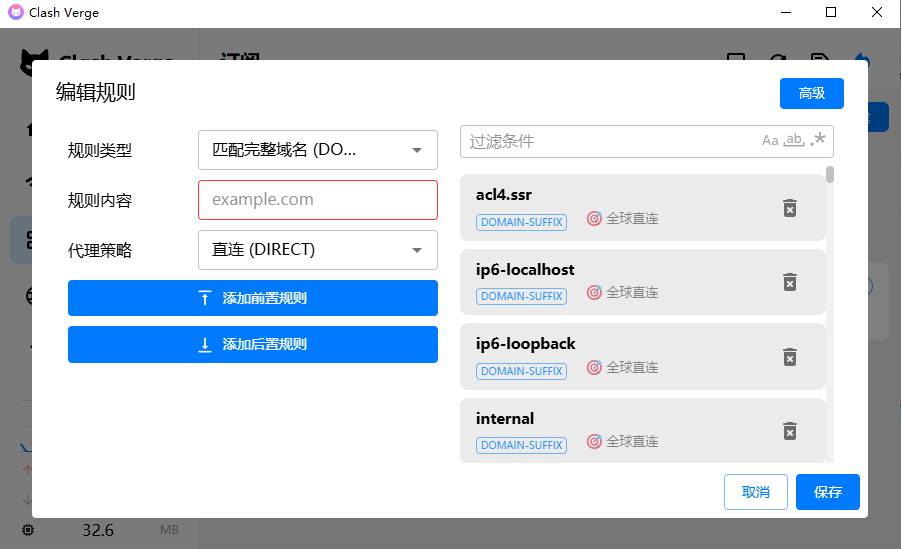901x549 pixels.
Task: Click 保存 to save rules
Action: pos(827,492)
